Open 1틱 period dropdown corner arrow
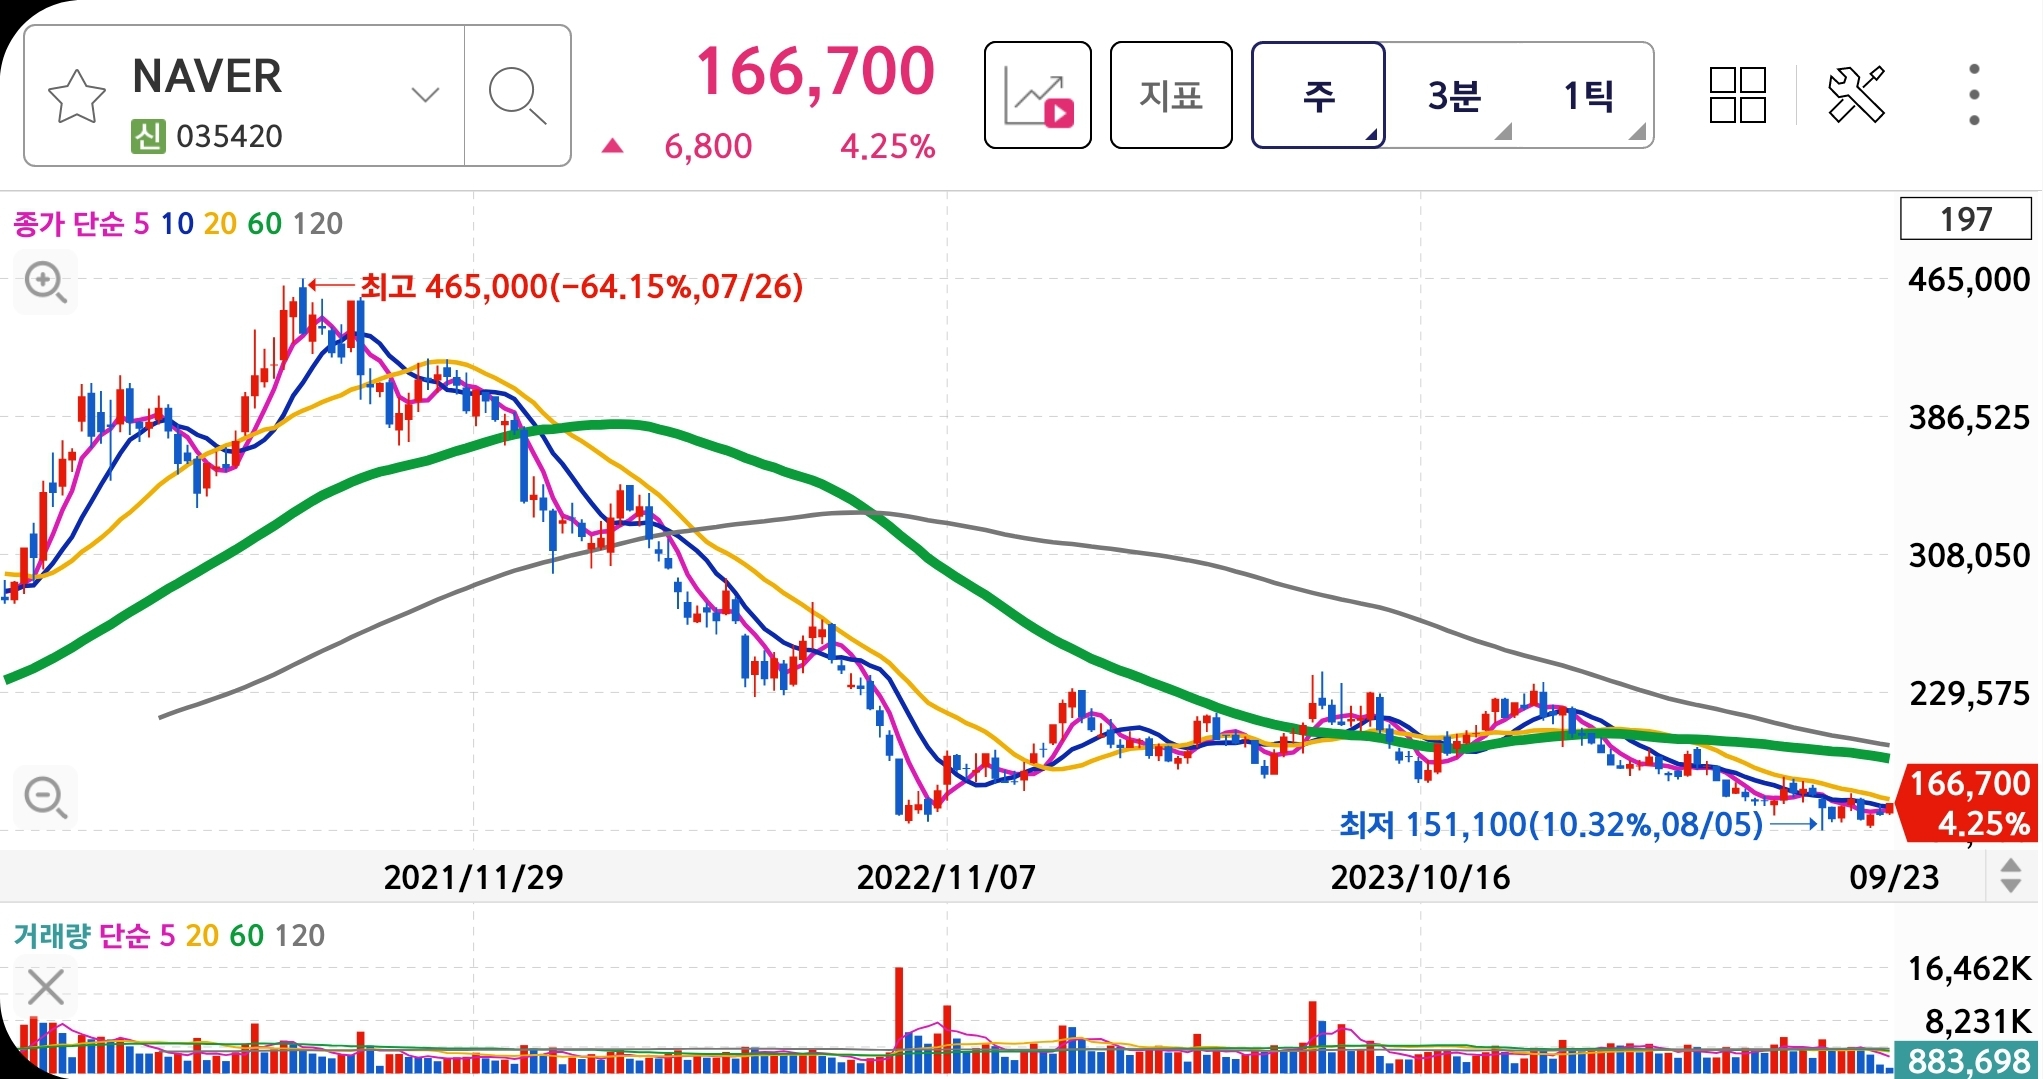The image size is (2043, 1079). 1637,132
